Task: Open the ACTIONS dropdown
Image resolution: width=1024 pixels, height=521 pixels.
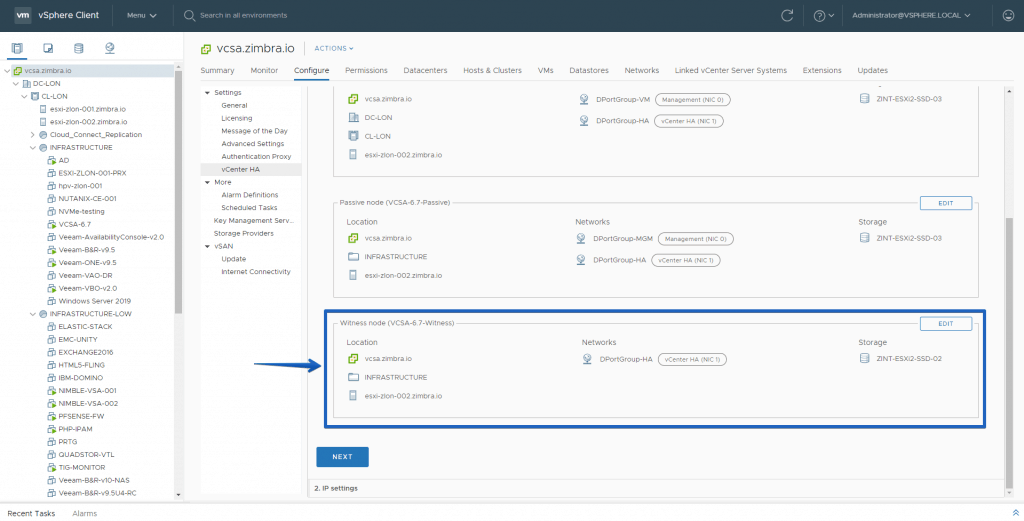Action: pos(334,48)
